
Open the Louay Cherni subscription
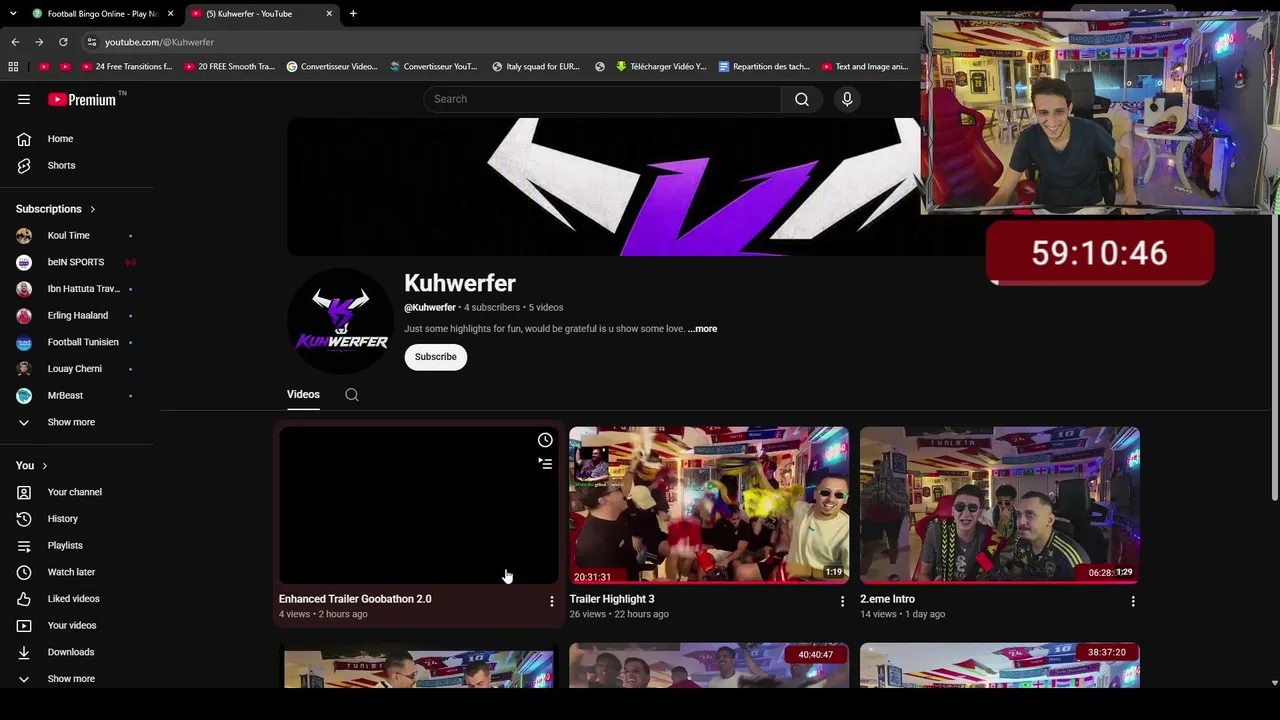pyautogui.click(x=77, y=369)
